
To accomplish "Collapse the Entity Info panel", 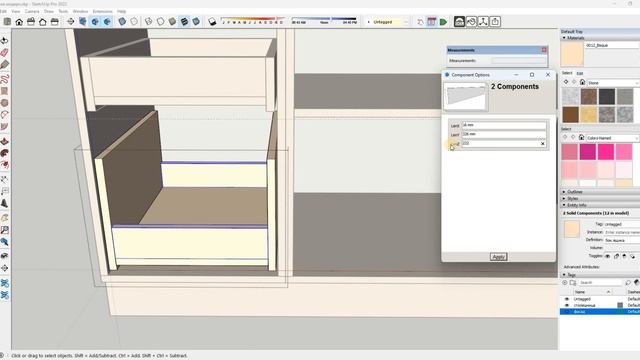I will 564,205.
